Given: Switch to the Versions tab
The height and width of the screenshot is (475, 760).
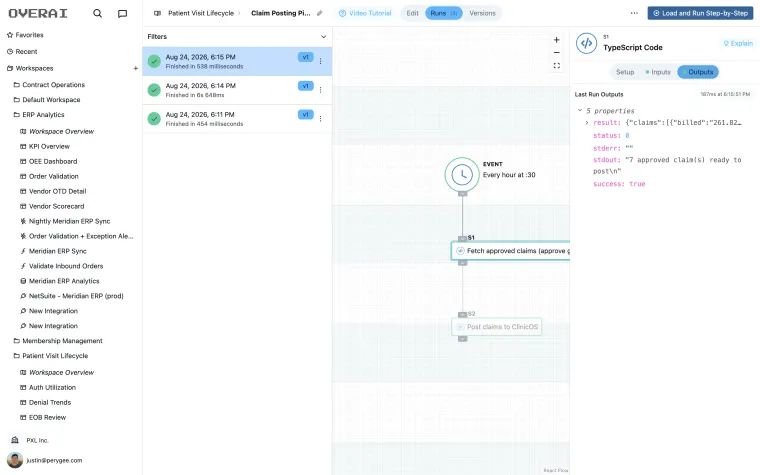Looking at the screenshot, I should pyautogui.click(x=482, y=13).
